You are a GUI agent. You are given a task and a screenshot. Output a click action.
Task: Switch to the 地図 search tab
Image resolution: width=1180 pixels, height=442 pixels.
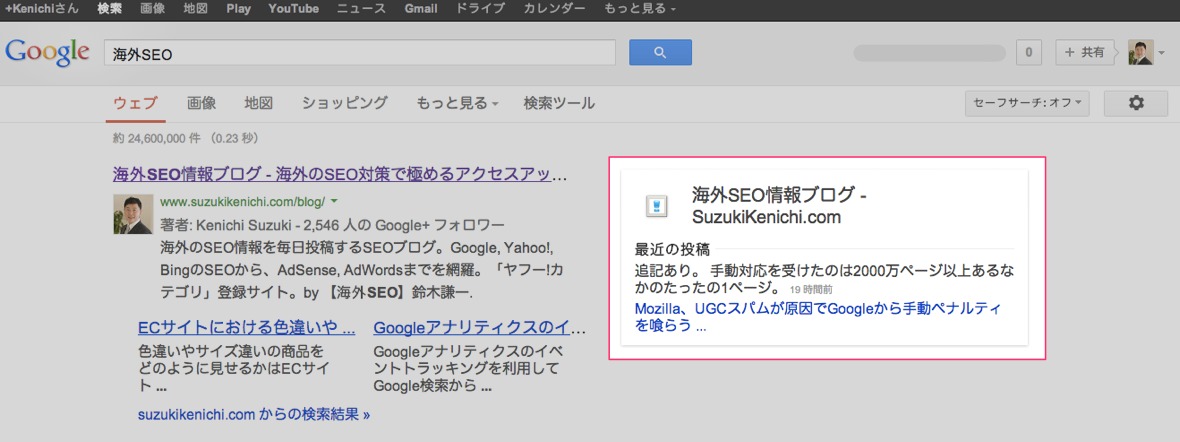pyautogui.click(x=258, y=103)
